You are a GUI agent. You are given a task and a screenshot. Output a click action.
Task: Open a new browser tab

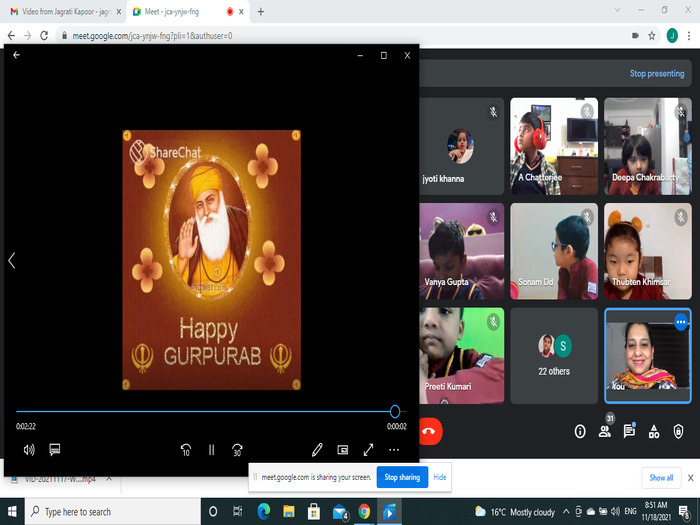pyautogui.click(x=261, y=12)
